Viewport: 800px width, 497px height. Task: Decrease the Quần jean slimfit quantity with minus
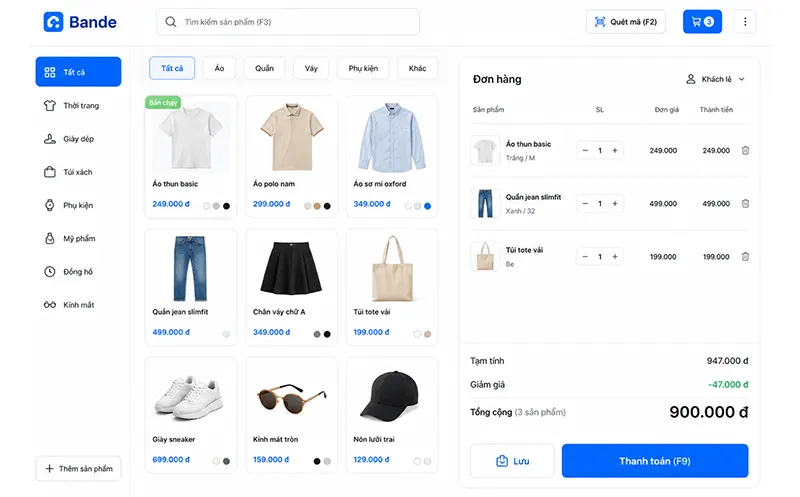click(x=585, y=204)
